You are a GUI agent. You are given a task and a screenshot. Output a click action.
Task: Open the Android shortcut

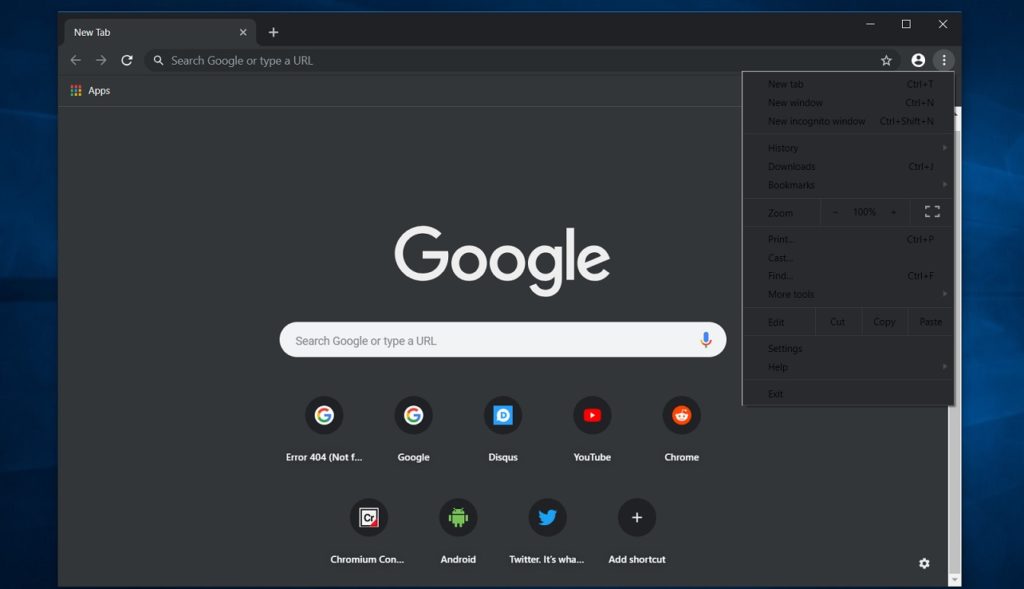(458, 517)
